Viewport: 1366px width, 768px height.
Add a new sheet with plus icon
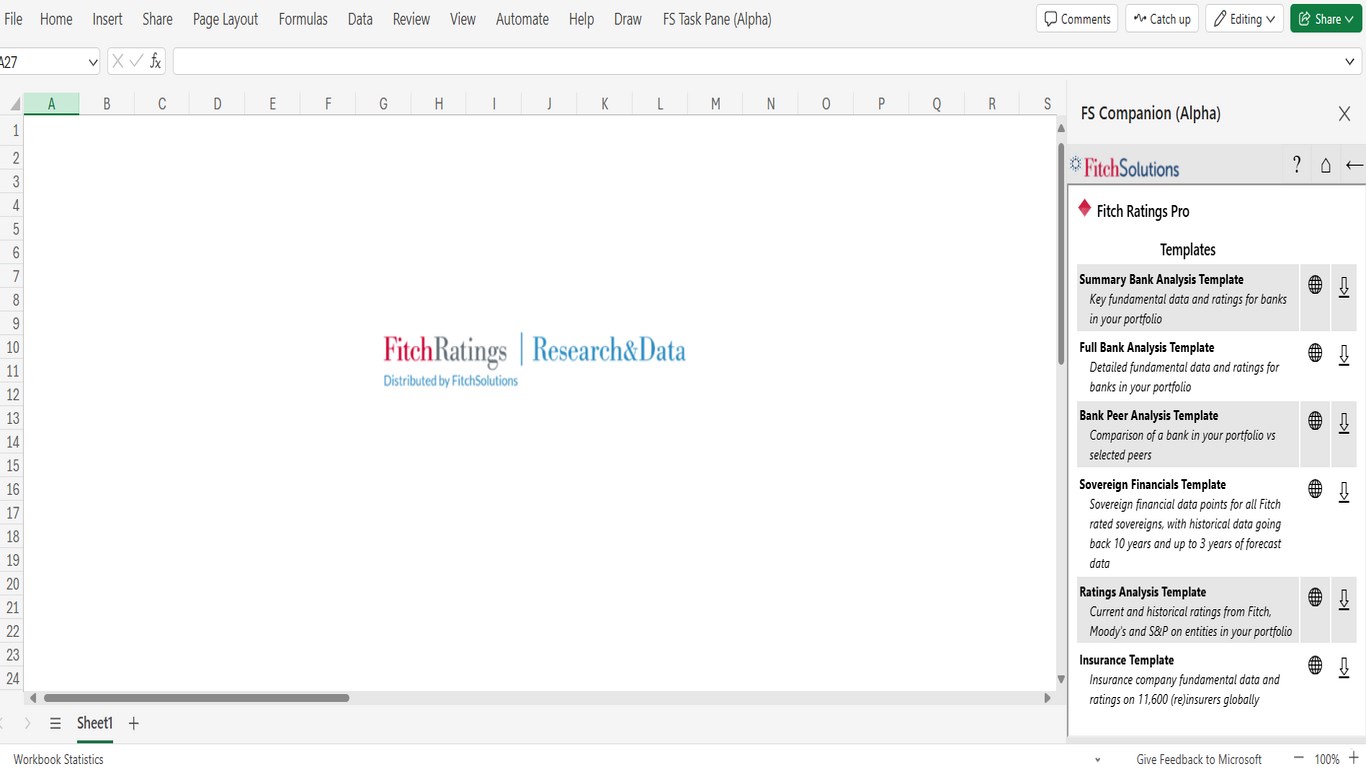134,723
